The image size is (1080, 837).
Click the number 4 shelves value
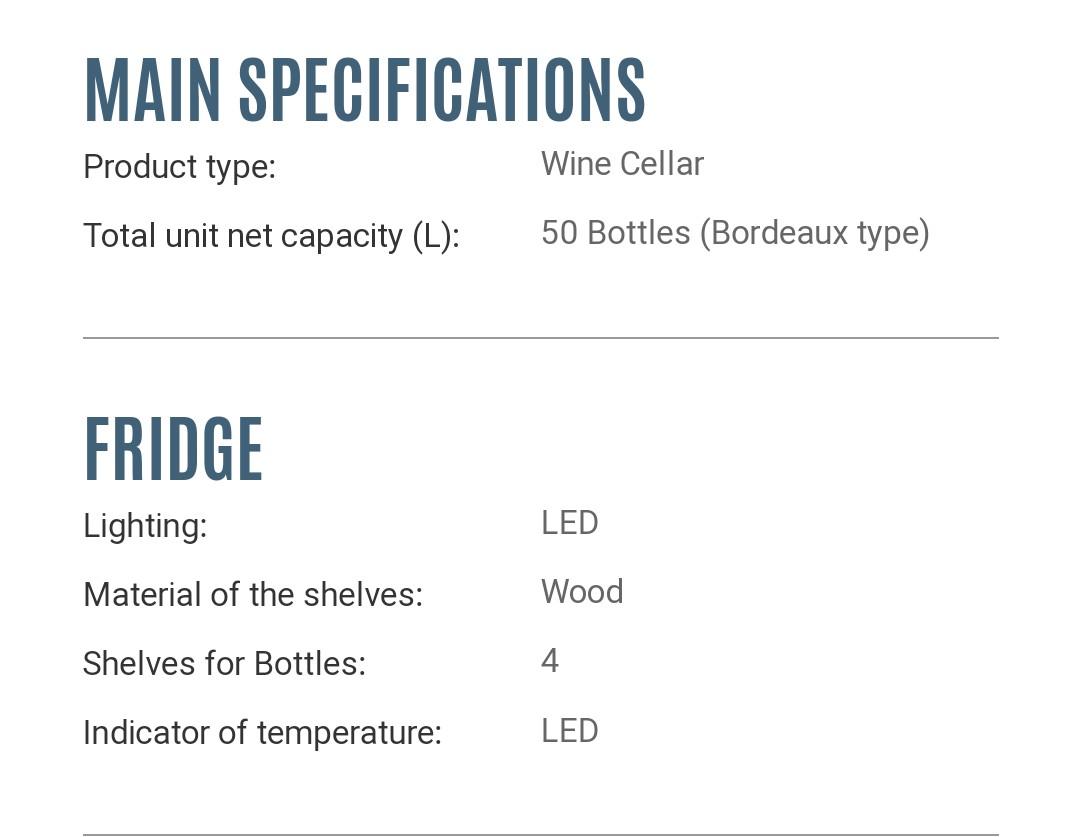point(550,661)
